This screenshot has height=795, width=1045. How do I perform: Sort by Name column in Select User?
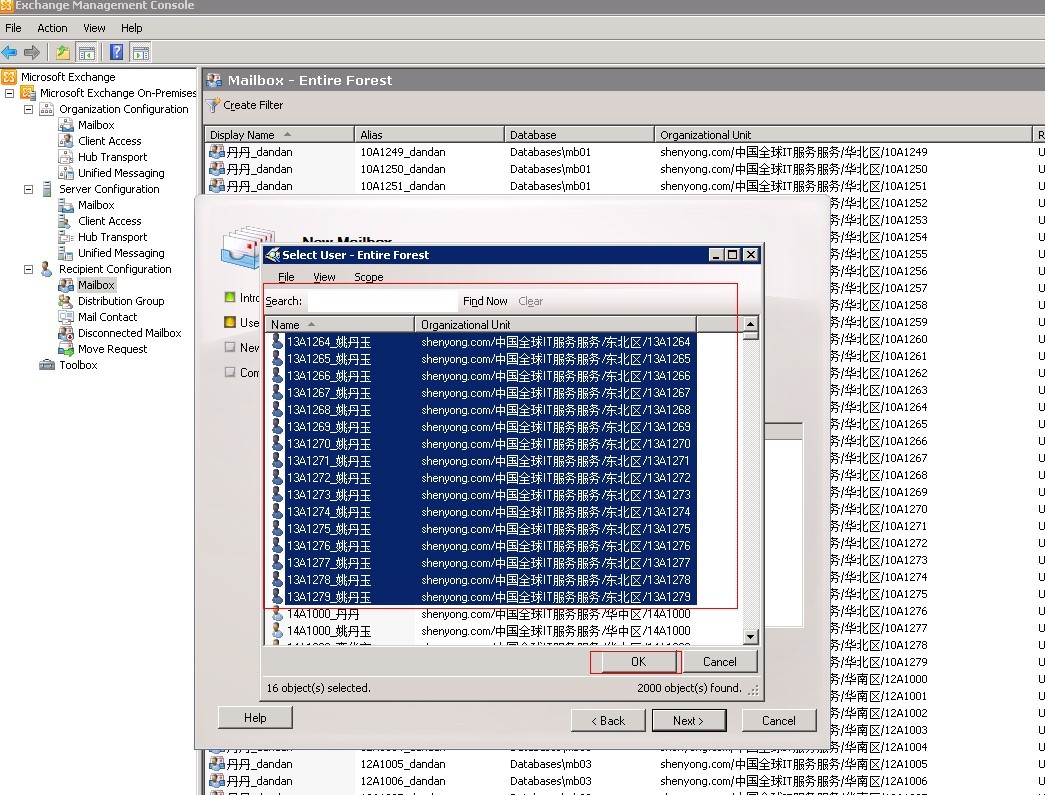pyautogui.click(x=340, y=325)
